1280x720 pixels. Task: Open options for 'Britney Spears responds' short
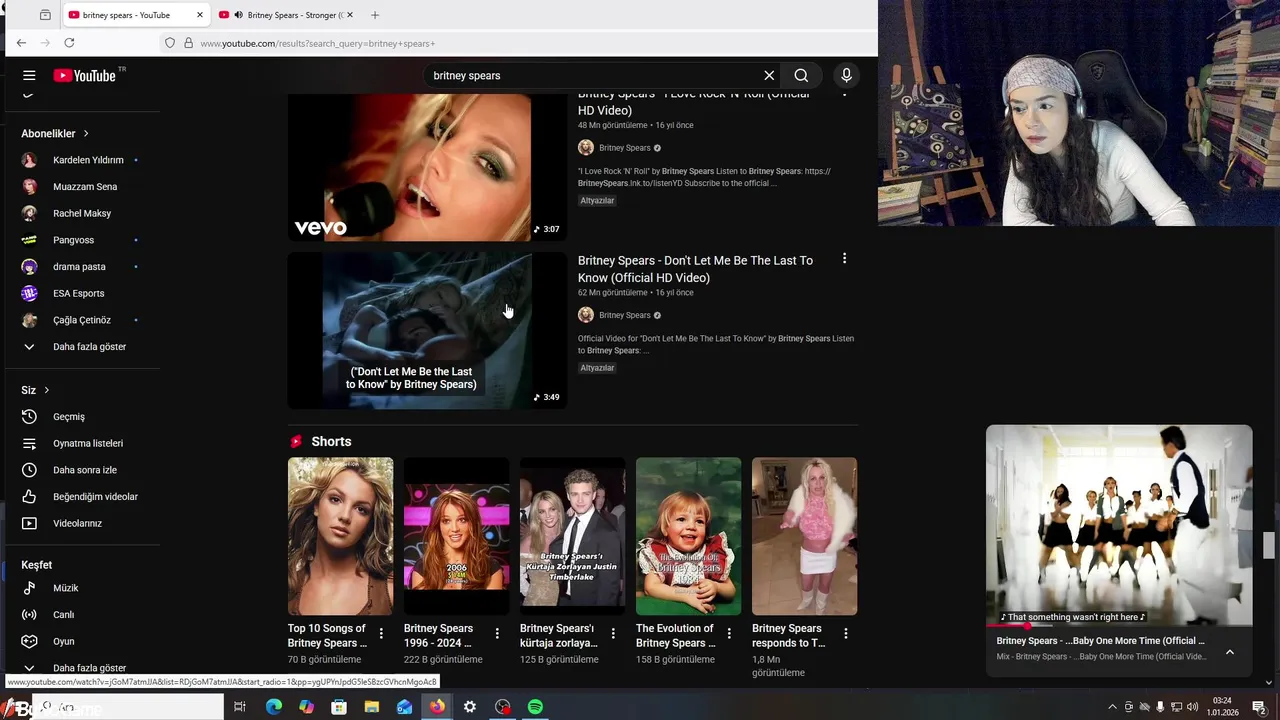(846, 634)
